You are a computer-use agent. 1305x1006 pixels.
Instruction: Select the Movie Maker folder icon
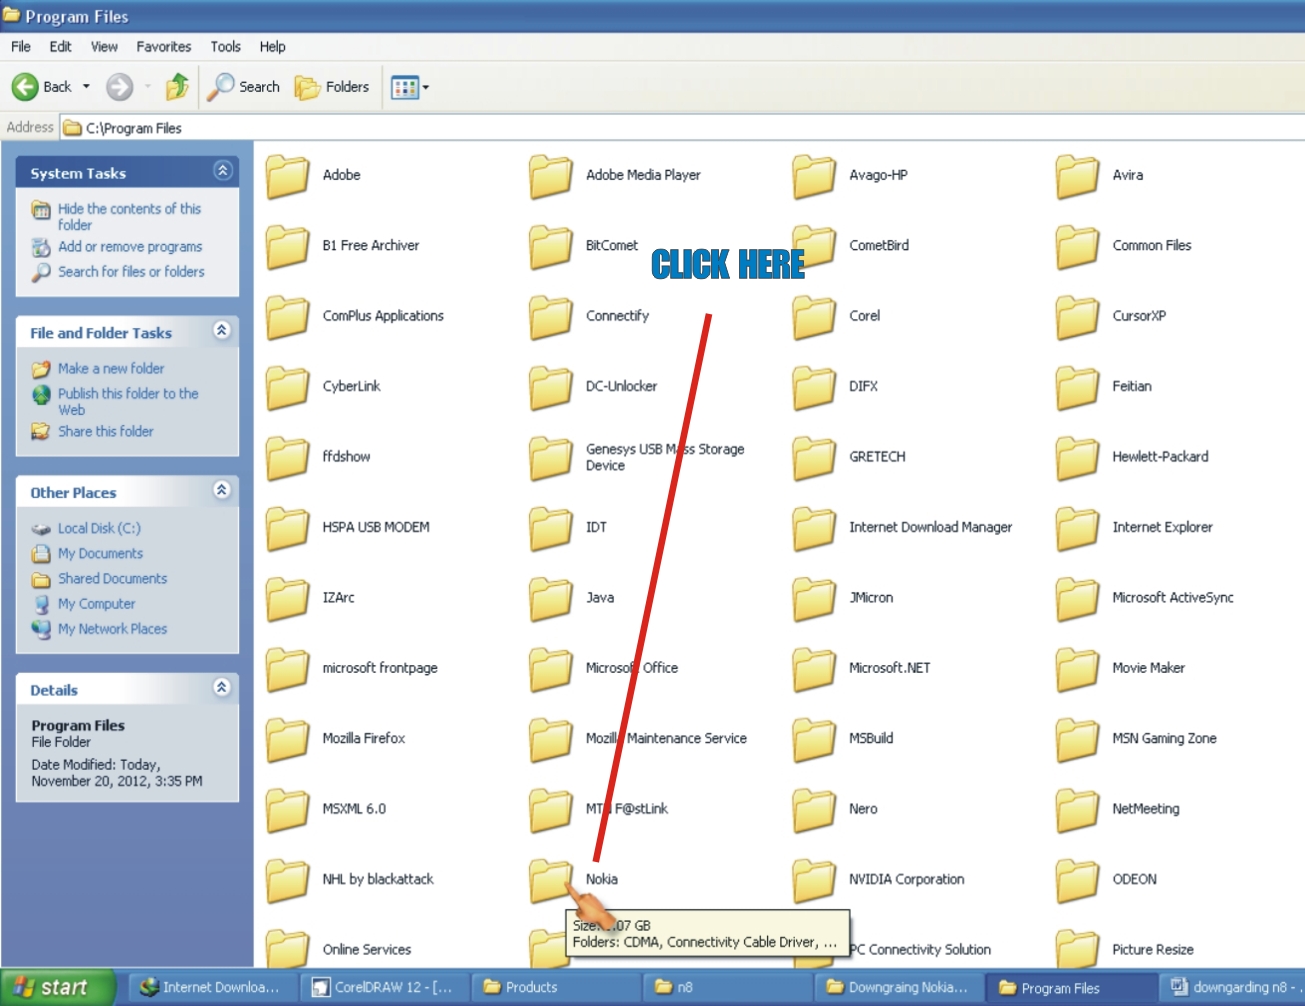point(1078,669)
